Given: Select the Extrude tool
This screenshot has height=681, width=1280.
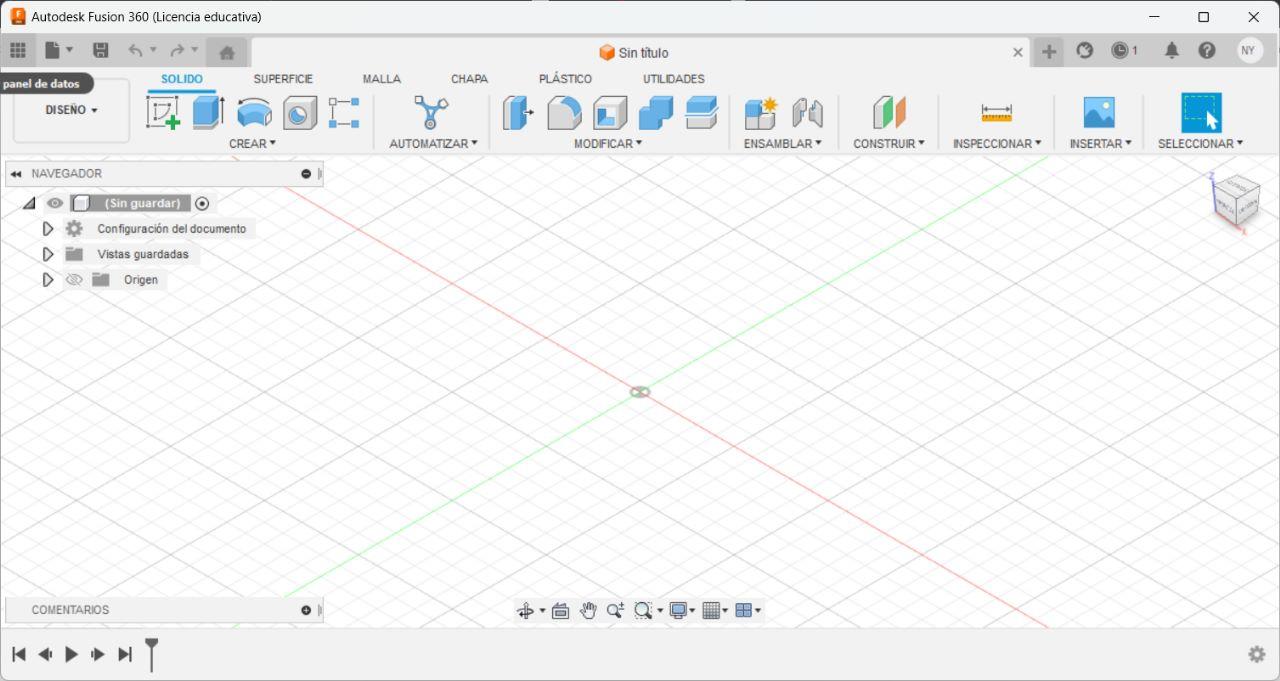Looking at the screenshot, I should 208,112.
